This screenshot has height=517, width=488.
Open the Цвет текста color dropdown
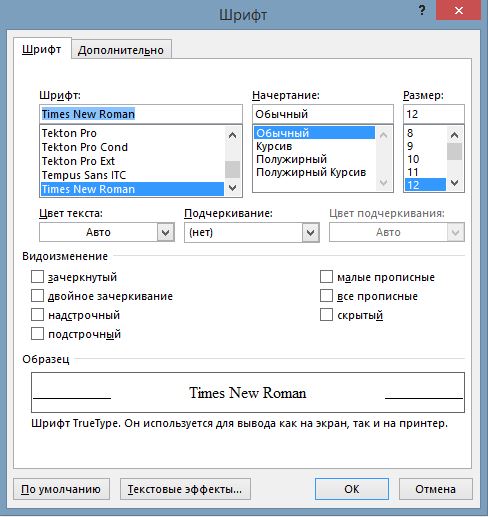point(166,232)
